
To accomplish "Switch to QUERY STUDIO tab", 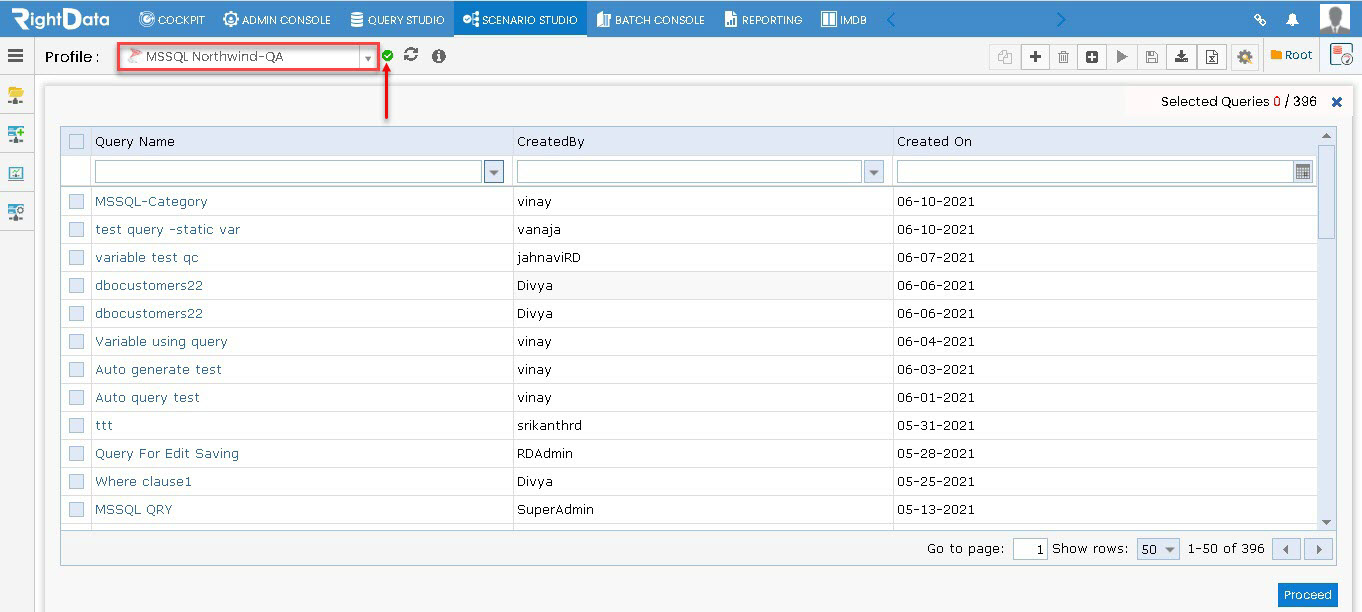I will [x=397, y=19].
